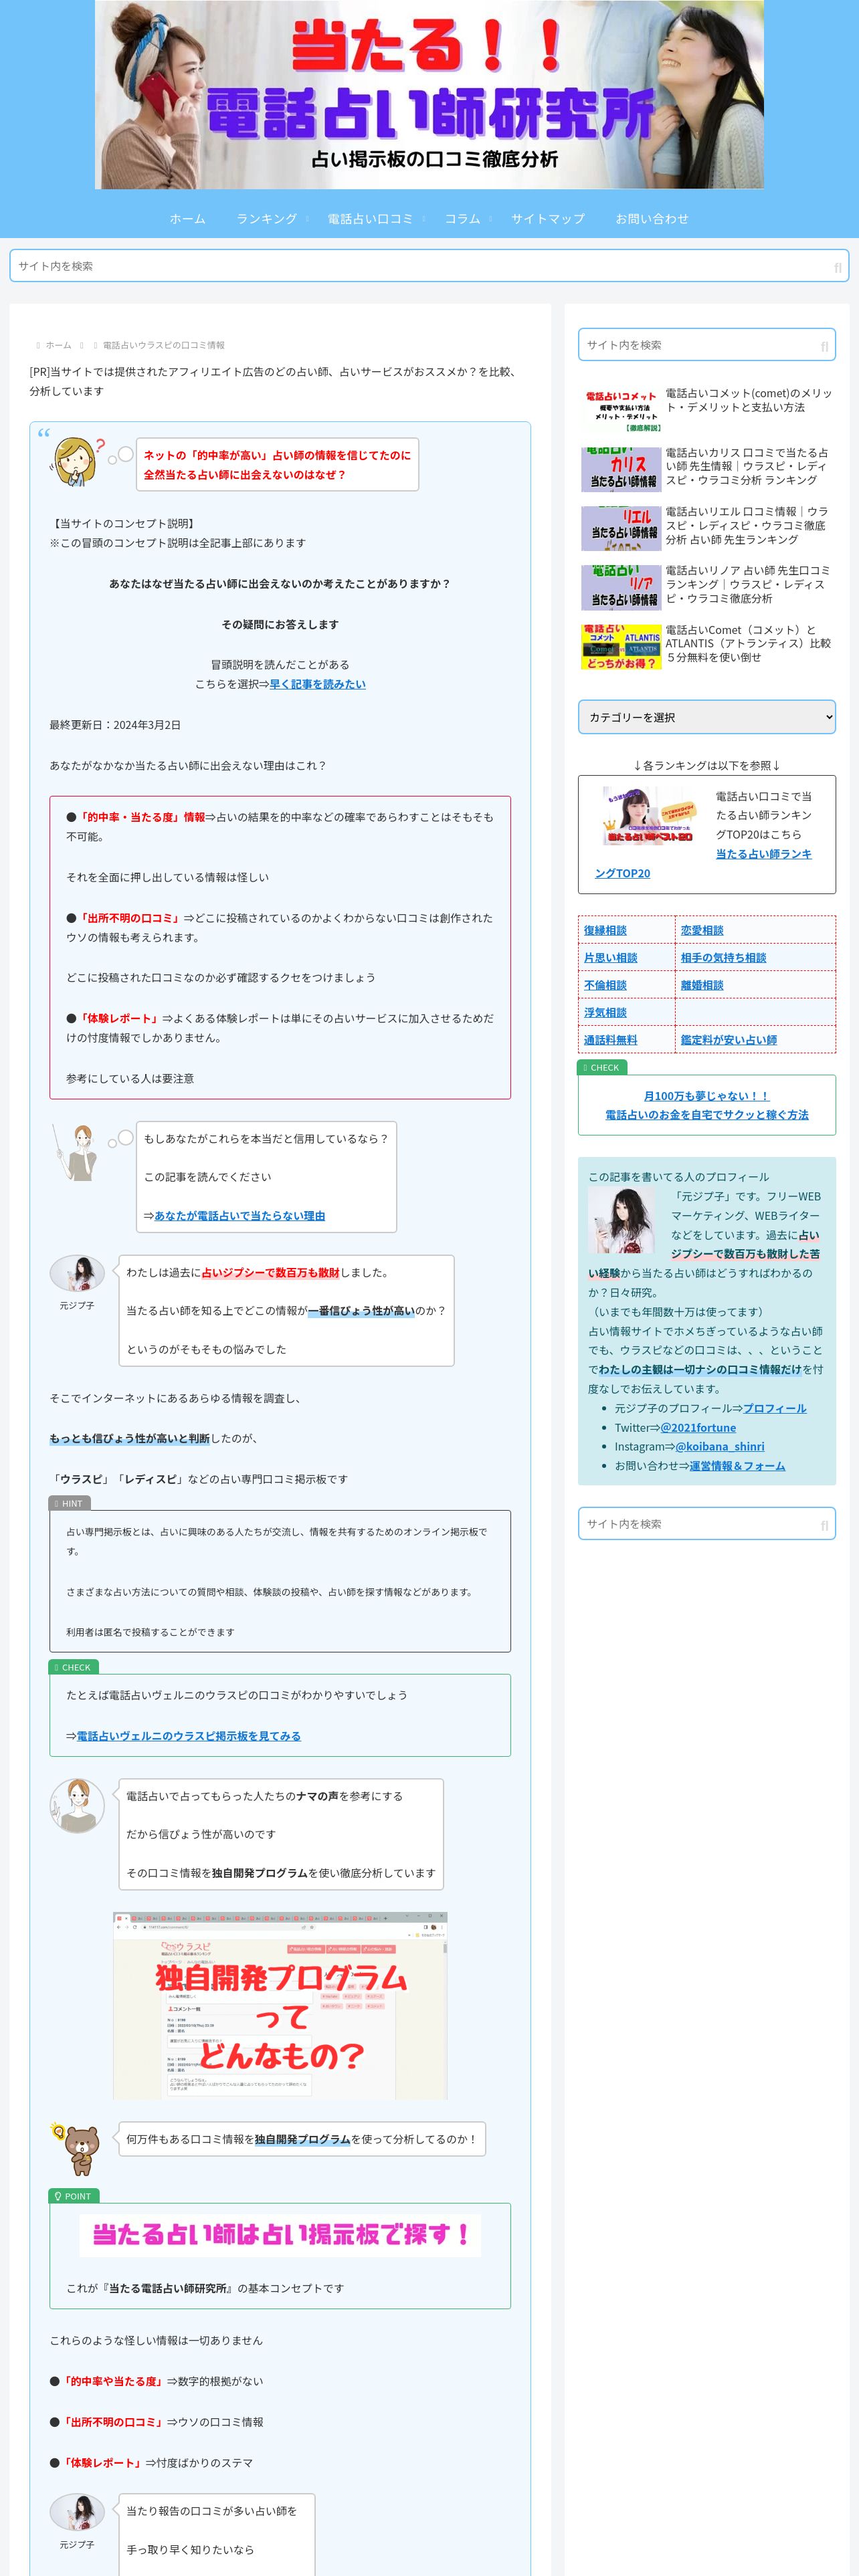Open 片思い相談 category link
Viewport: 859px width, 2576px height.
click(x=610, y=957)
